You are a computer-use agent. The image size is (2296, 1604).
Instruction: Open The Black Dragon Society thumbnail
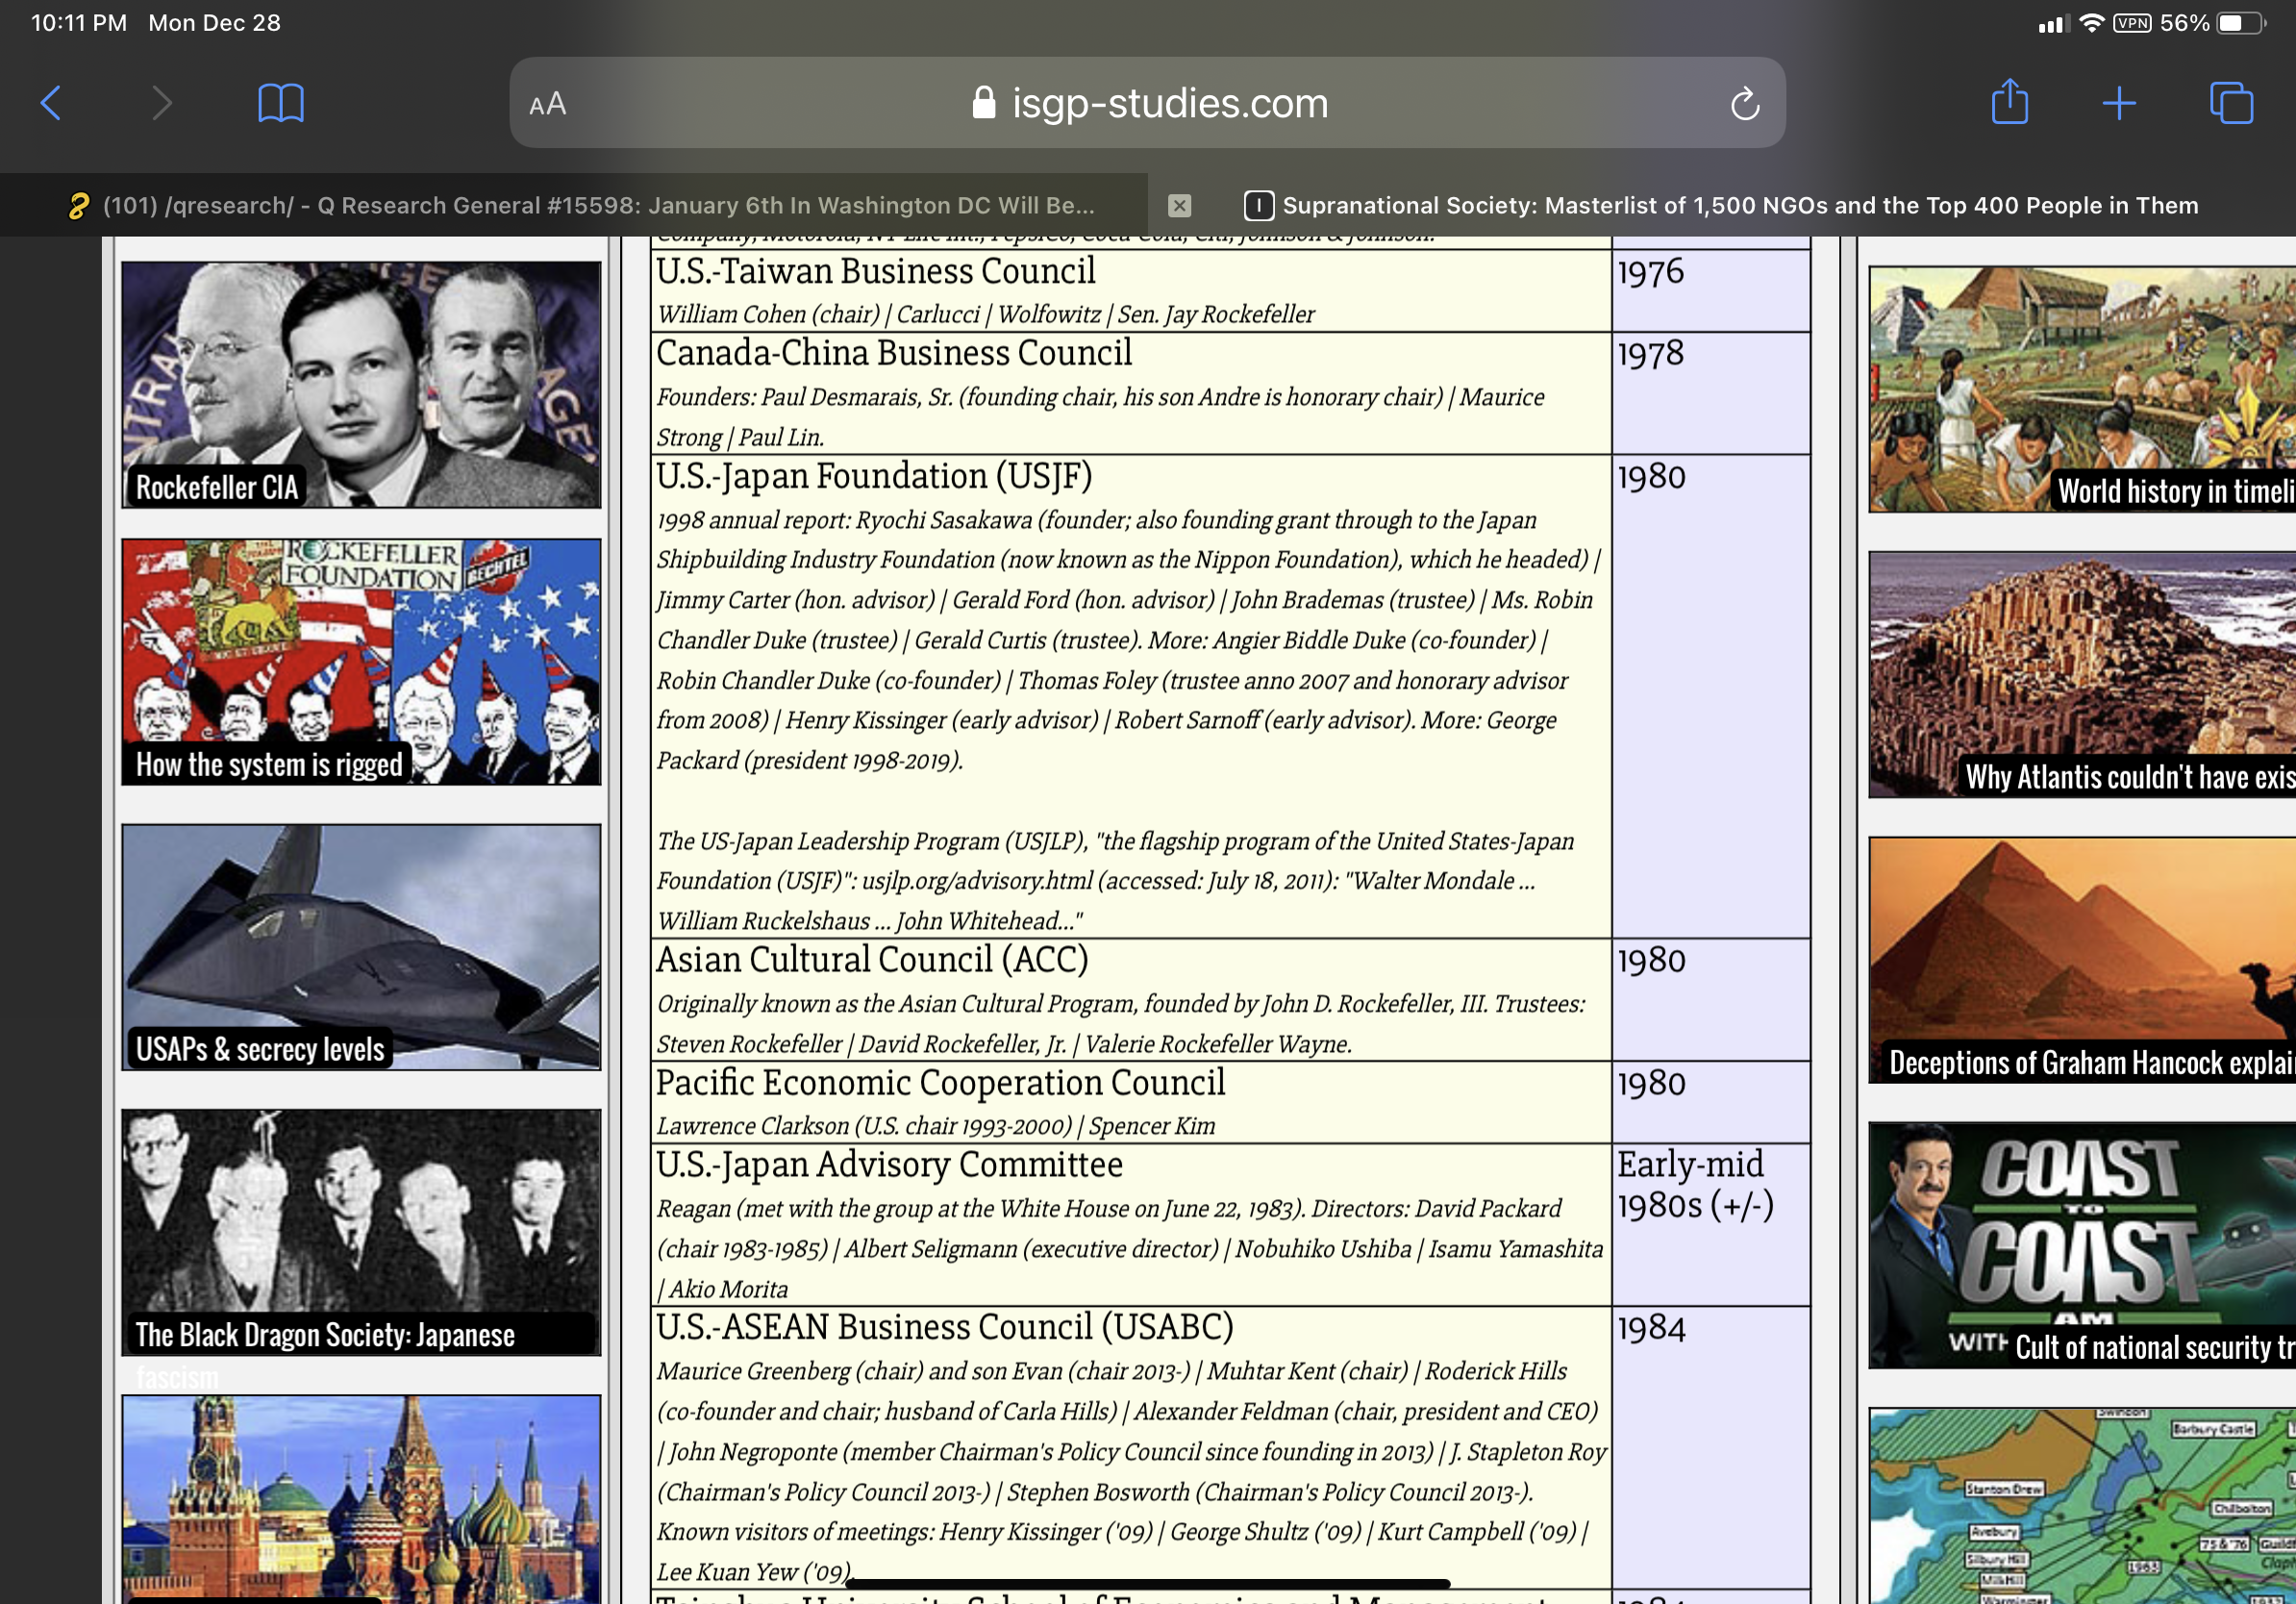(x=361, y=1233)
